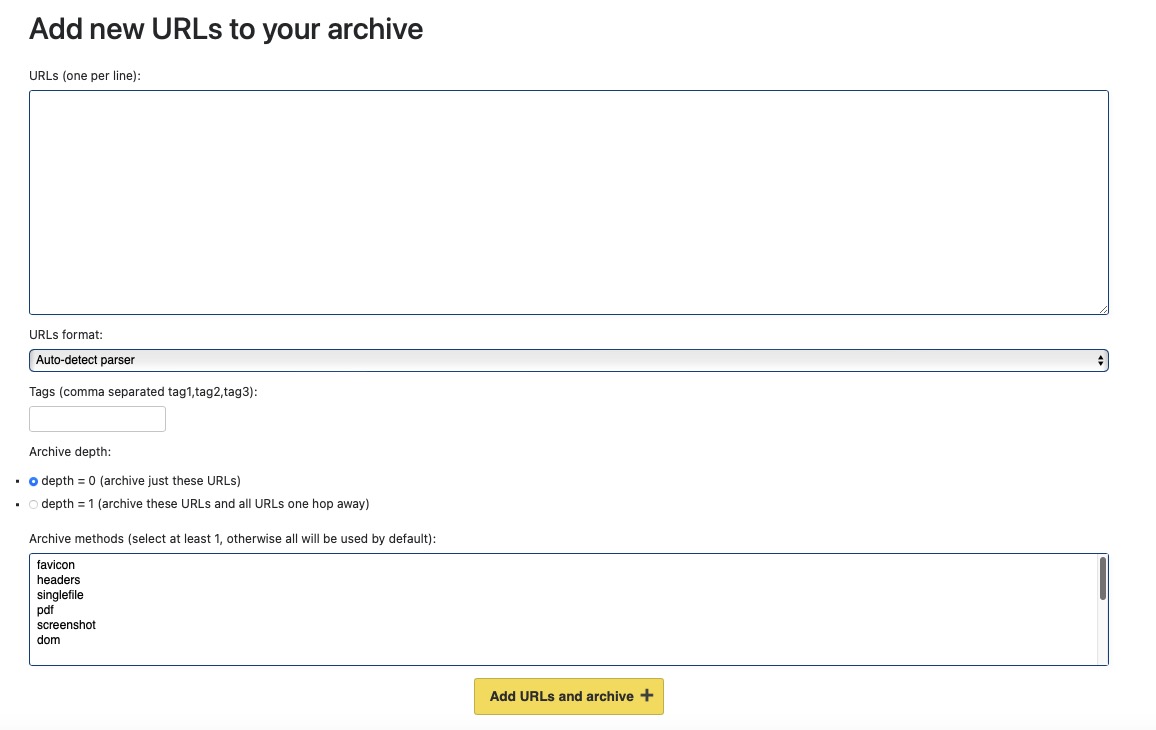
Task: Choose the screenshot archive method
Action: (x=66, y=625)
